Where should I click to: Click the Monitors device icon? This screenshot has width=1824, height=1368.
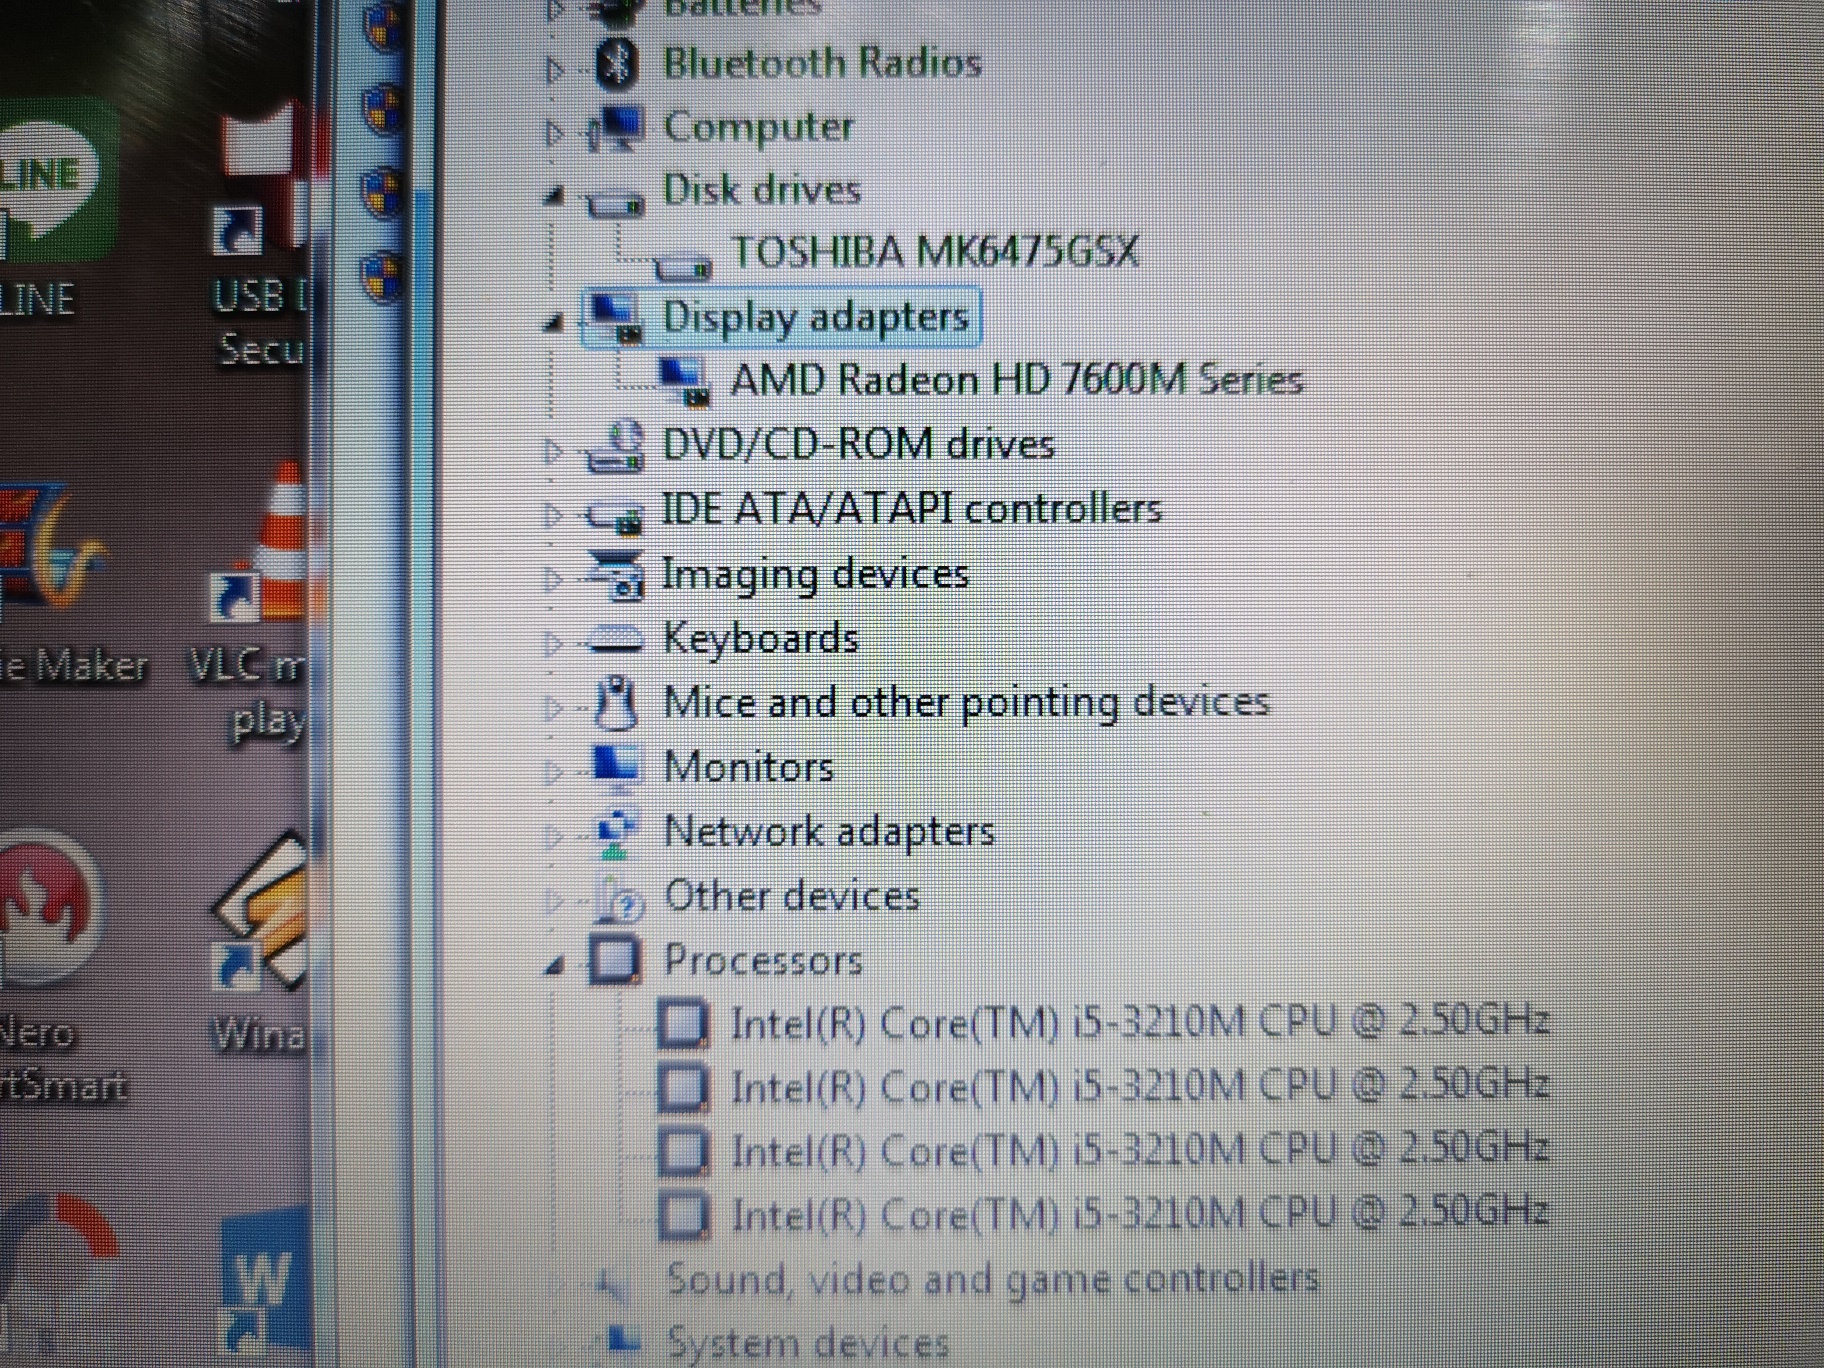tap(618, 766)
